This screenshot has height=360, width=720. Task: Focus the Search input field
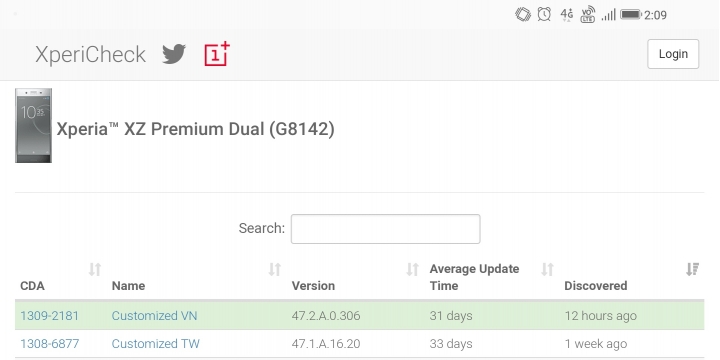pos(386,229)
